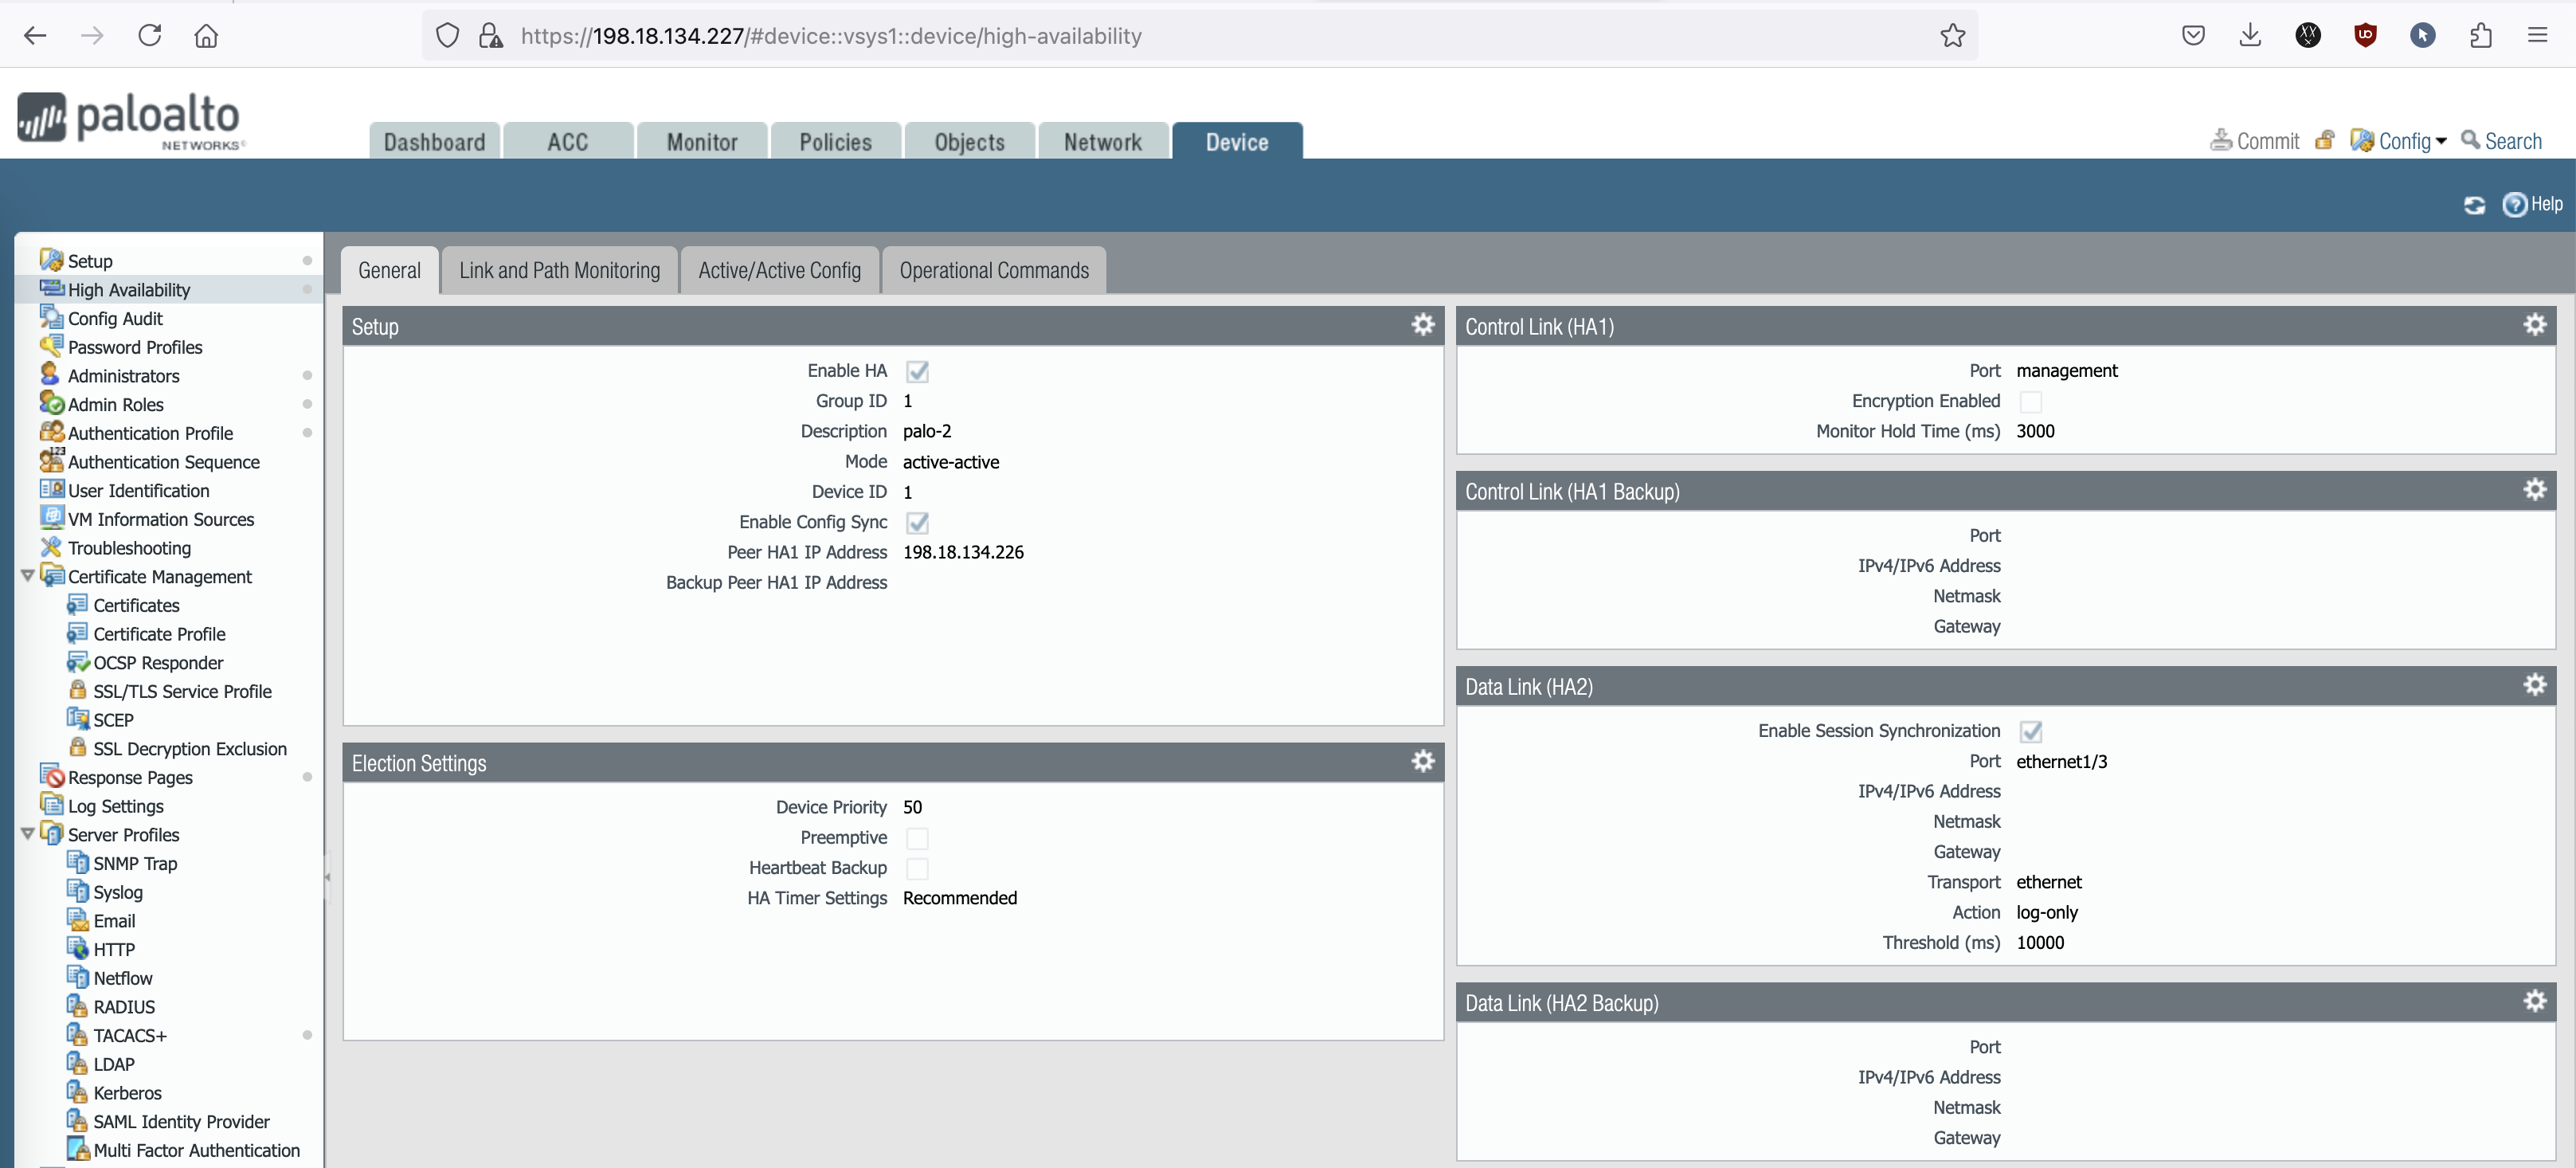Toggle the Preemptive checkbox
Viewport: 2576px width, 1168px height.
point(917,838)
